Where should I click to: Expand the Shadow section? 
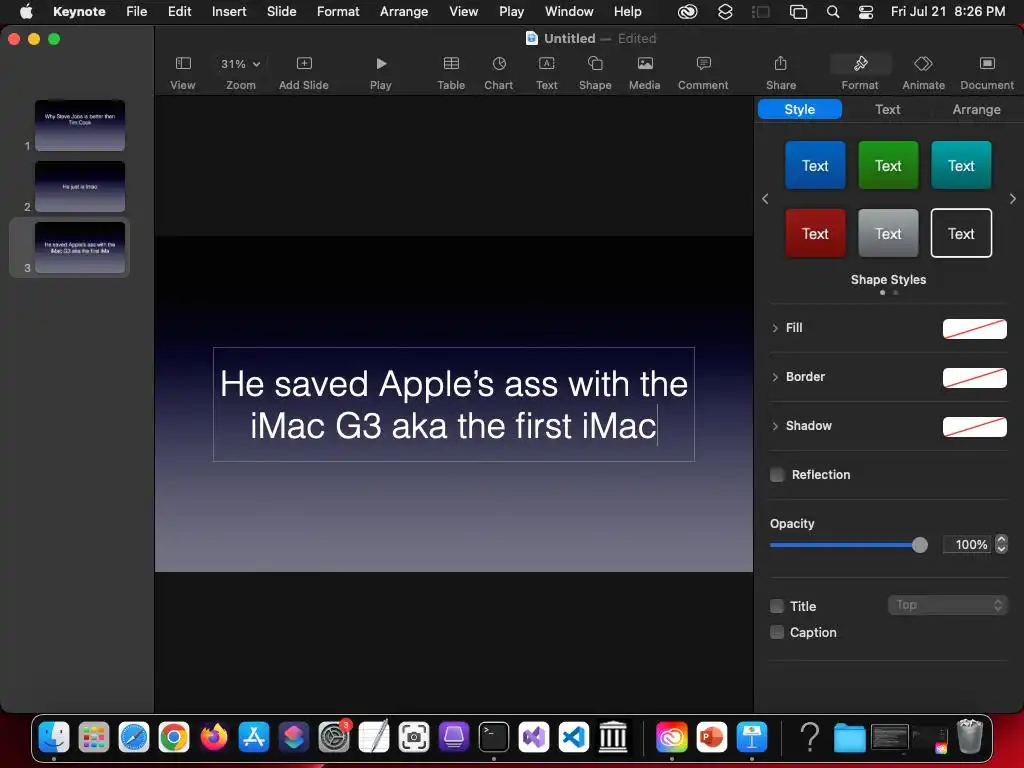pyautogui.click(x=775, y=426)
